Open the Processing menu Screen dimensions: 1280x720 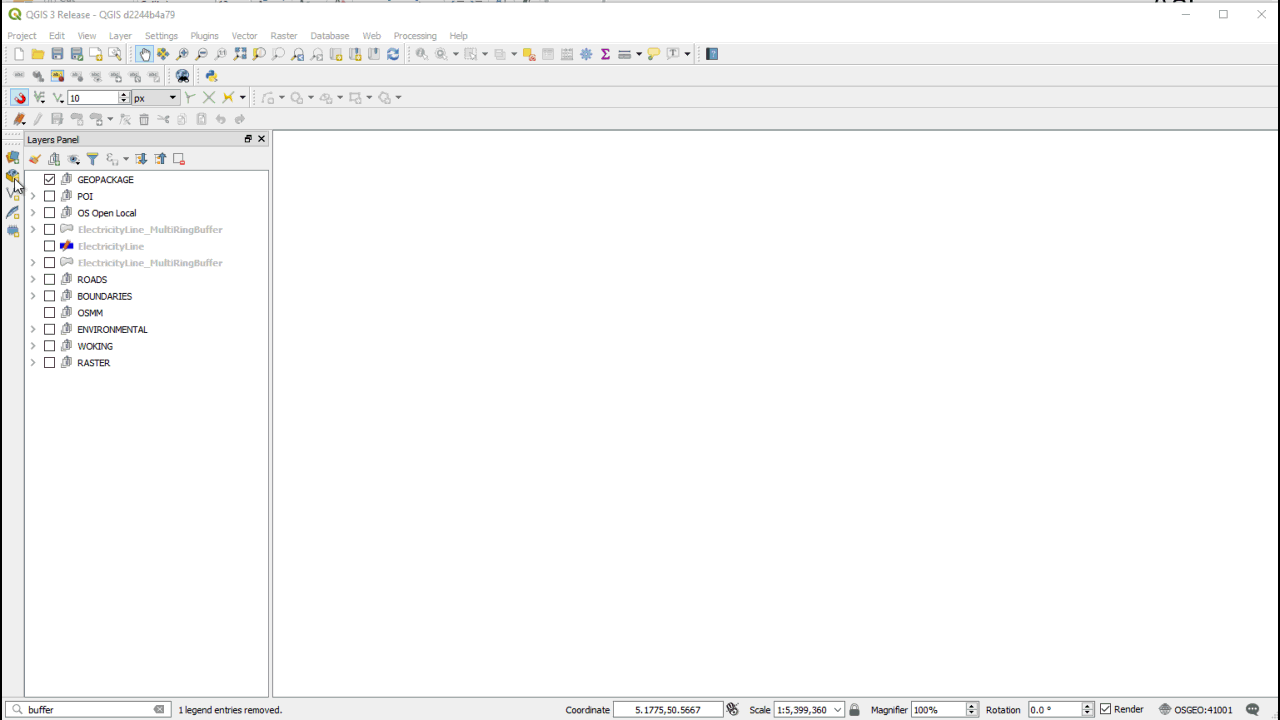(x=415, y=36)
